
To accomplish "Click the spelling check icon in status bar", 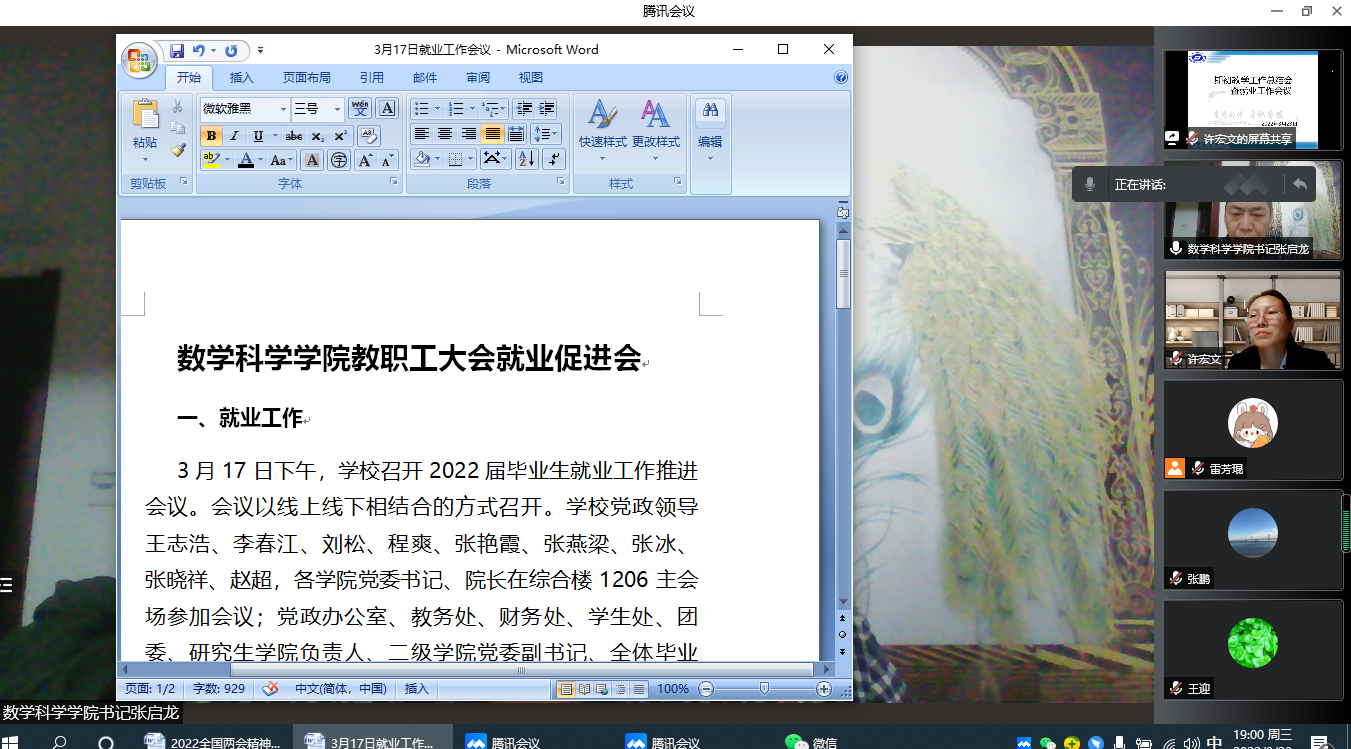I will [270, 689].
